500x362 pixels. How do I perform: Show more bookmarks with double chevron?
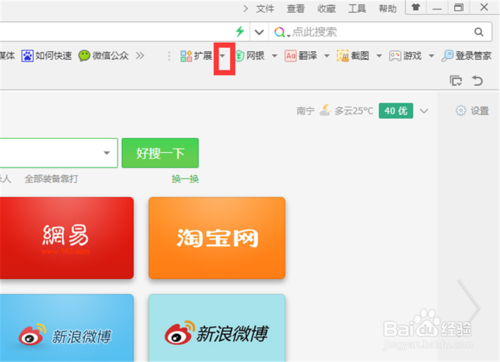pos(140,56)
